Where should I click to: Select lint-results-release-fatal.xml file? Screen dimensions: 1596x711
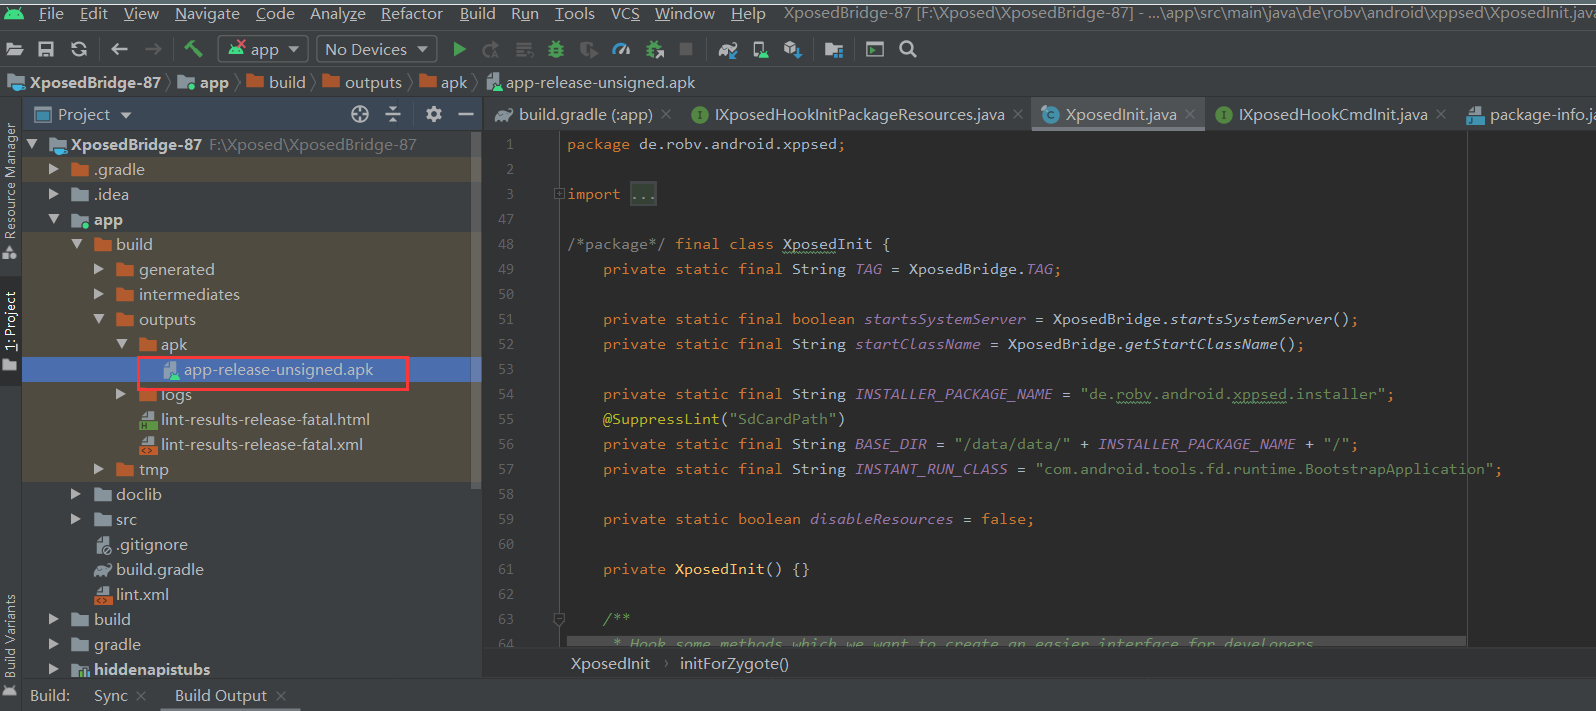pyautogui.click(x=262, y=444)
